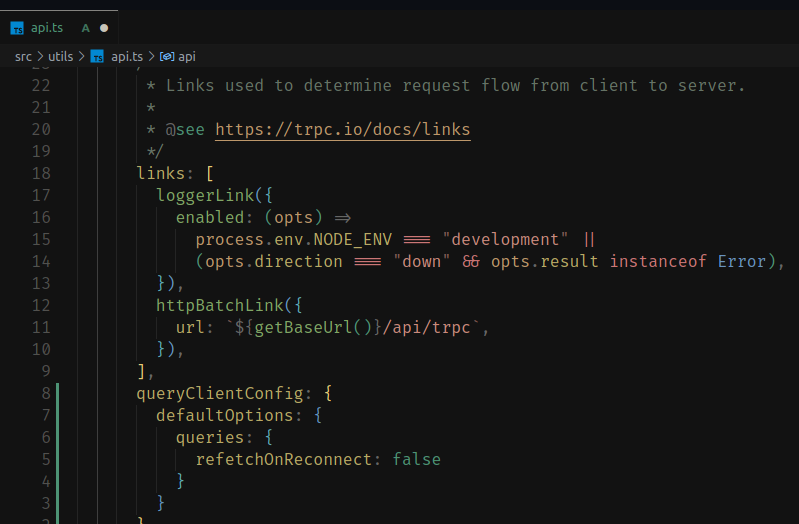Click the 'instanceof' keyword
The width and height of the screenshot is (799, 524).
point(658,261)
